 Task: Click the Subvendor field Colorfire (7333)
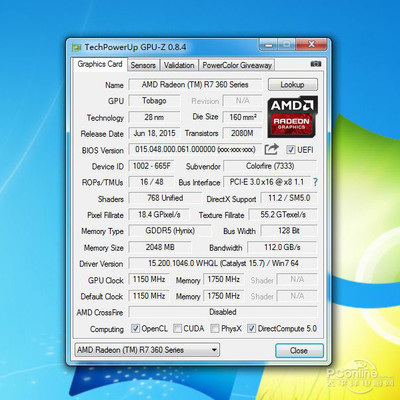270,166
